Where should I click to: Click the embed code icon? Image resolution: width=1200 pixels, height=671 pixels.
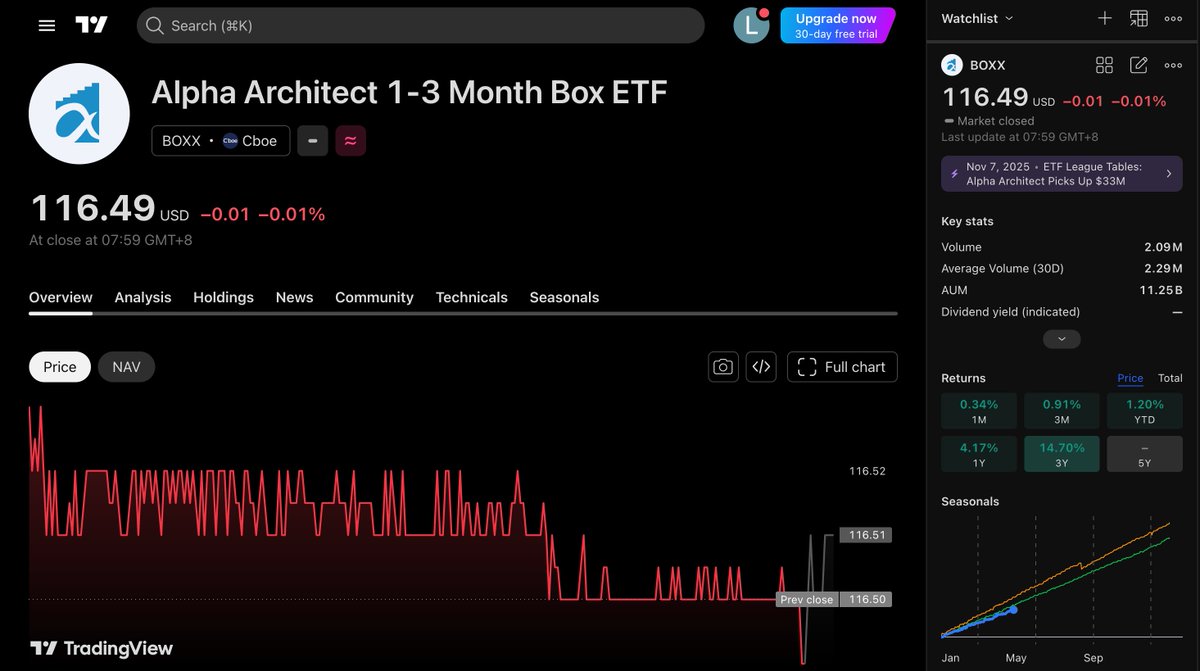[x=761, y=367]
